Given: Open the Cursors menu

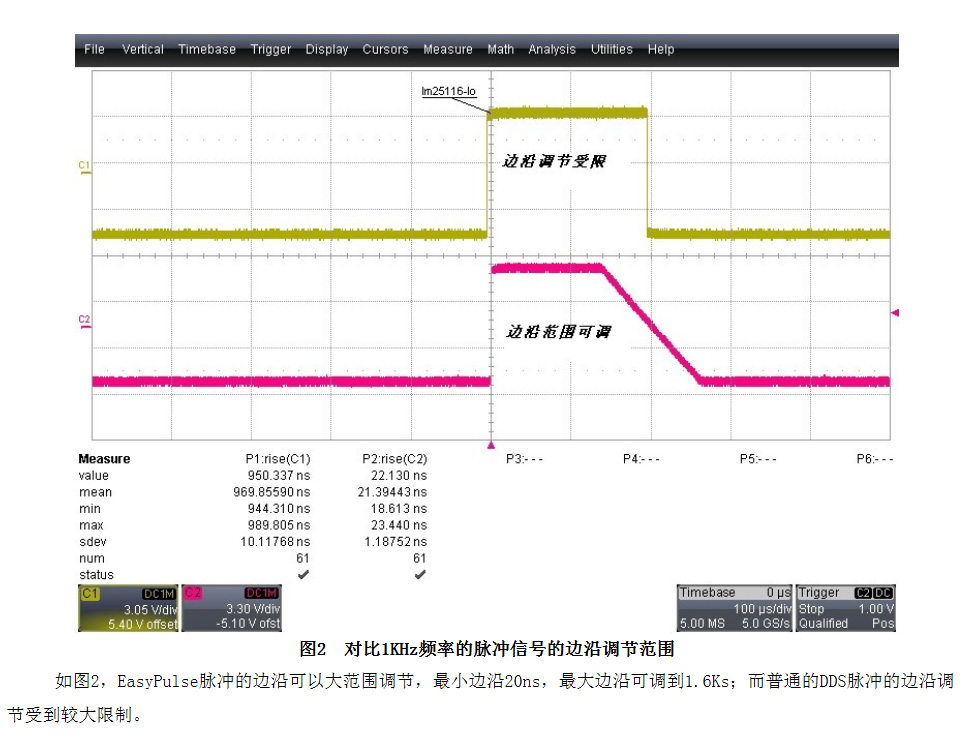Looking at the screenshot, I should [x=385, y=49].
